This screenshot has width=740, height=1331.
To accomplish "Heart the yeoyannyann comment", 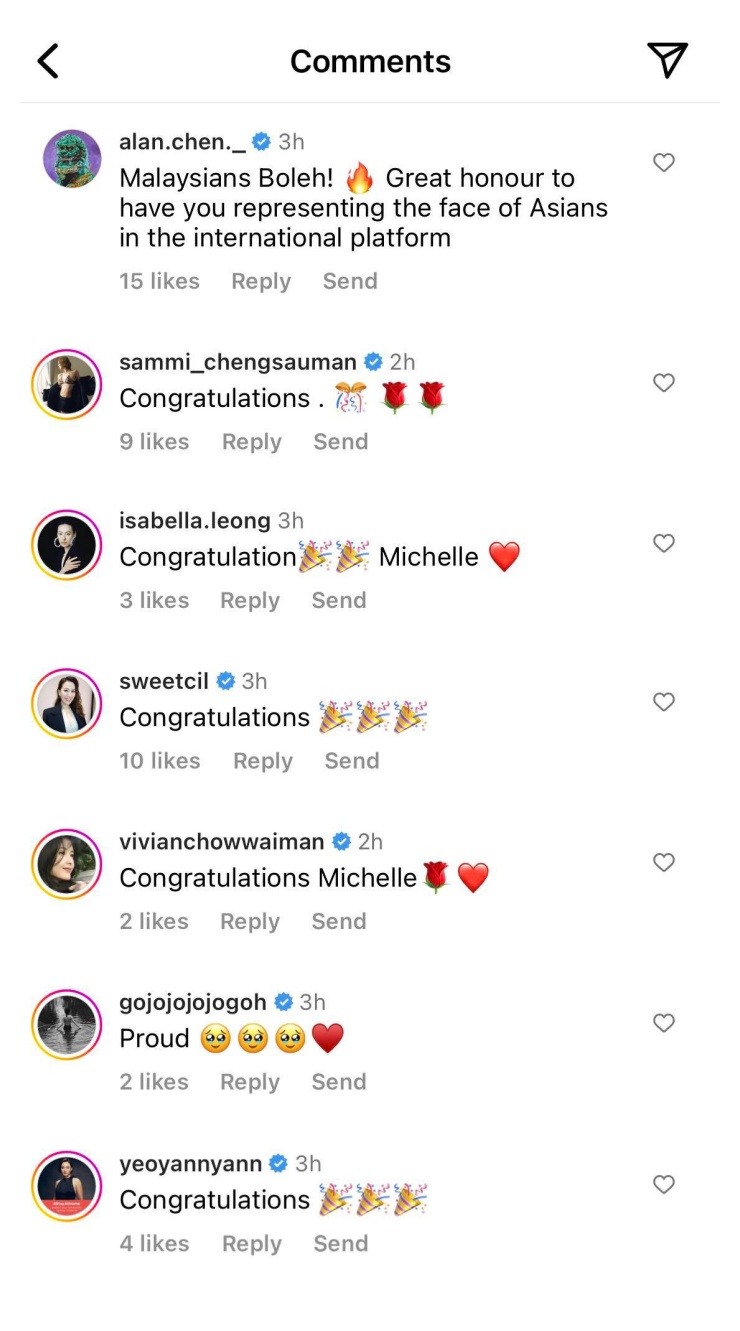I will [664, 1184].
